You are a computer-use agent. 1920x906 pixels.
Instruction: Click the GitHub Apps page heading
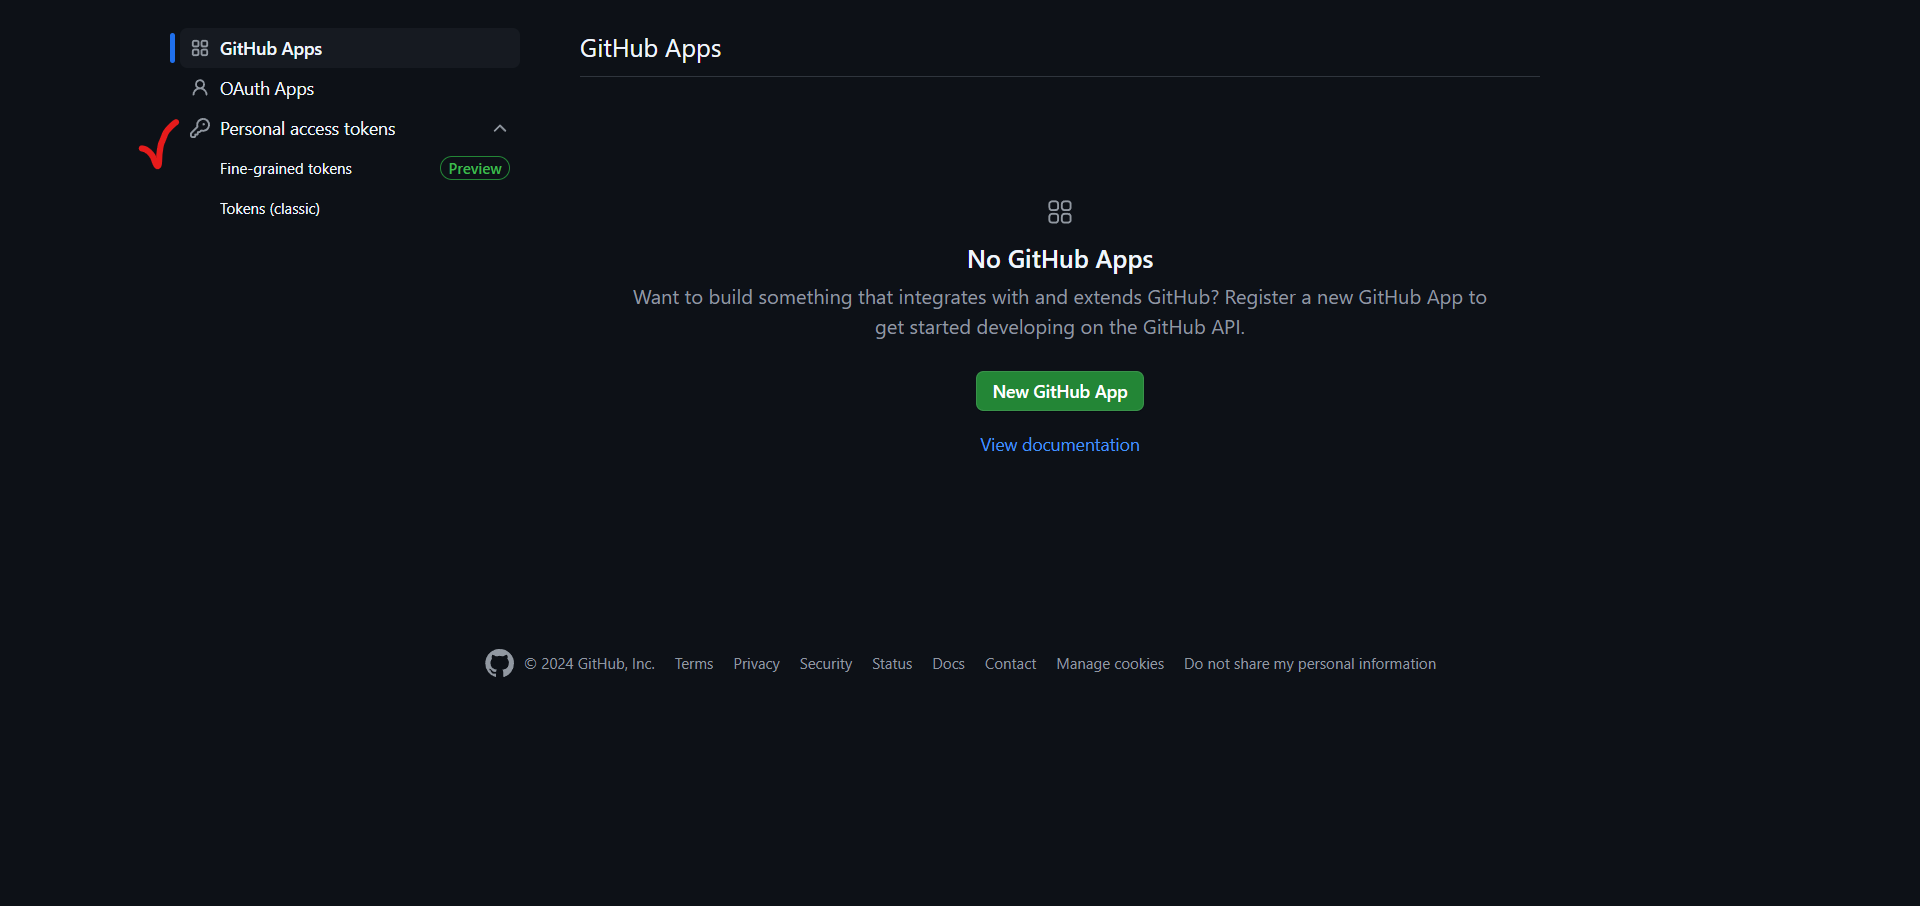tap(650, 48)
